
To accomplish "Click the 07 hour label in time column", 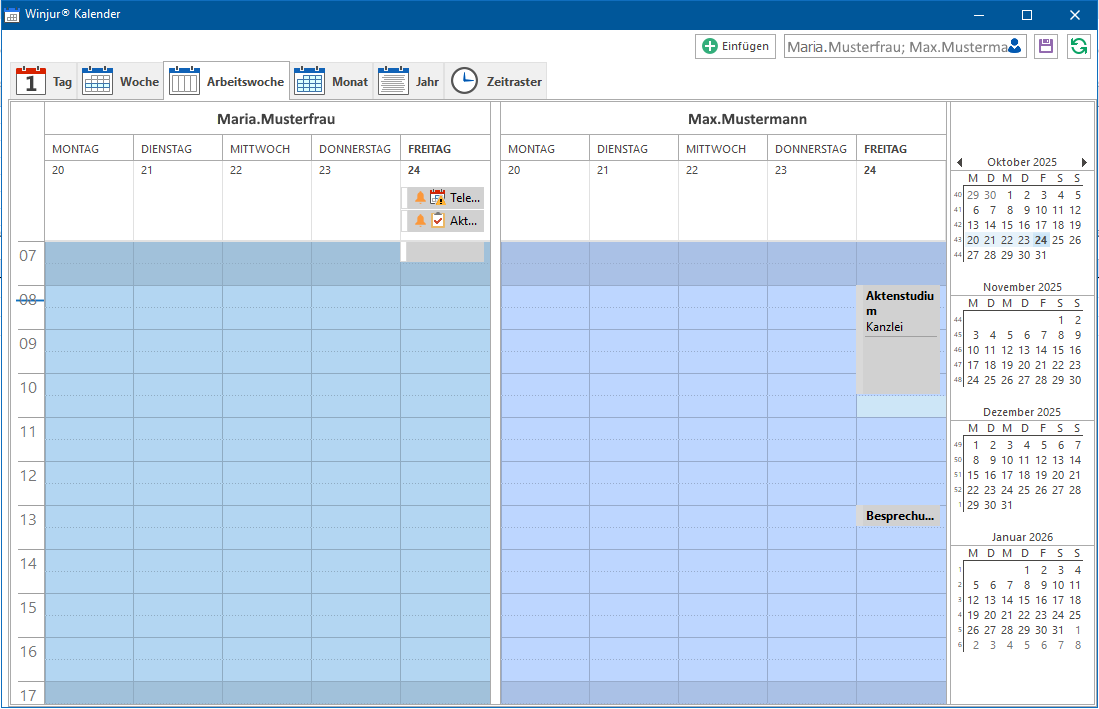I will [x=28, y=256].
